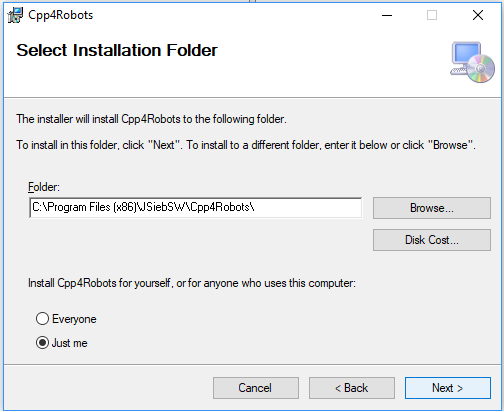The width and height of the screenshot is (504, 412).
Task: Click the Cpp4Robots installer icon in title bar
Action: click(x=15, y=15)
